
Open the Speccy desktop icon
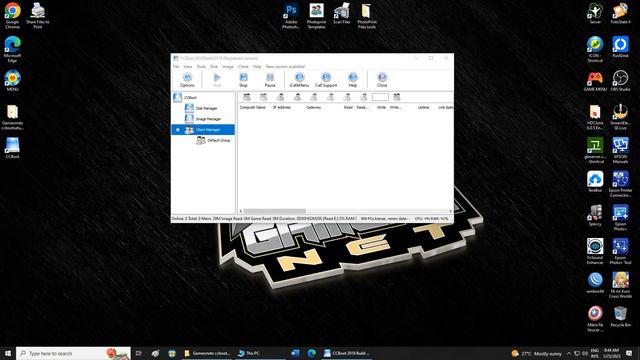tap(595, 215)
